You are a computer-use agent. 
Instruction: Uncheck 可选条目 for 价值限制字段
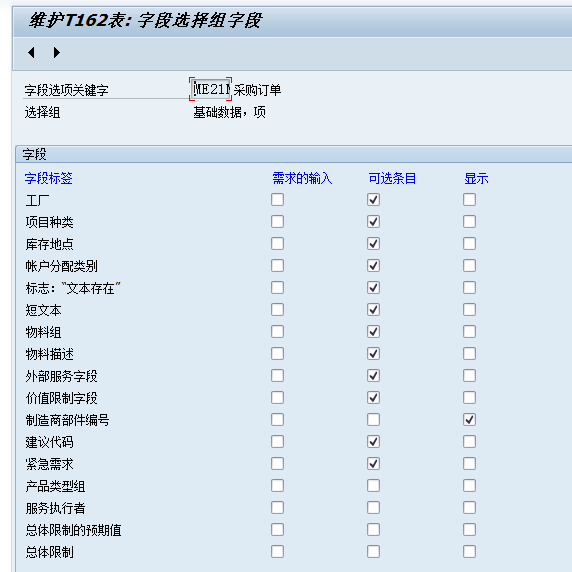coord(373,398)
